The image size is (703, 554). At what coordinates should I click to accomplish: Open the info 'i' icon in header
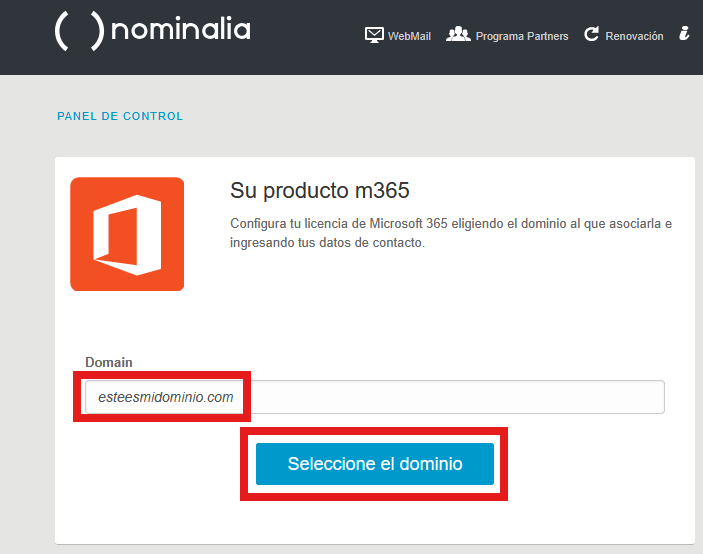(x=684, y=34)
